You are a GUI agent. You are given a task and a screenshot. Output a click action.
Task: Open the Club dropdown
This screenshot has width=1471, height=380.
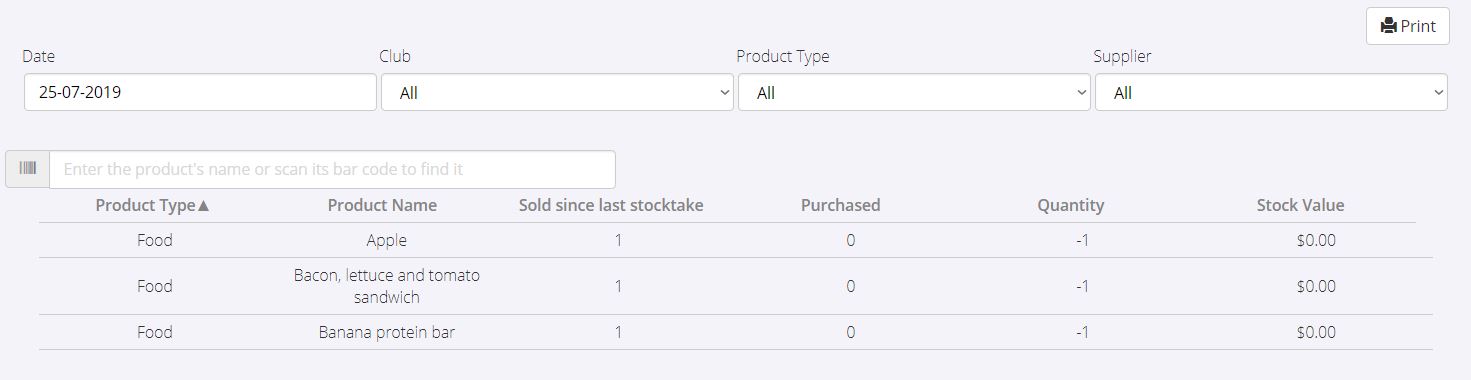pos(558,93)
